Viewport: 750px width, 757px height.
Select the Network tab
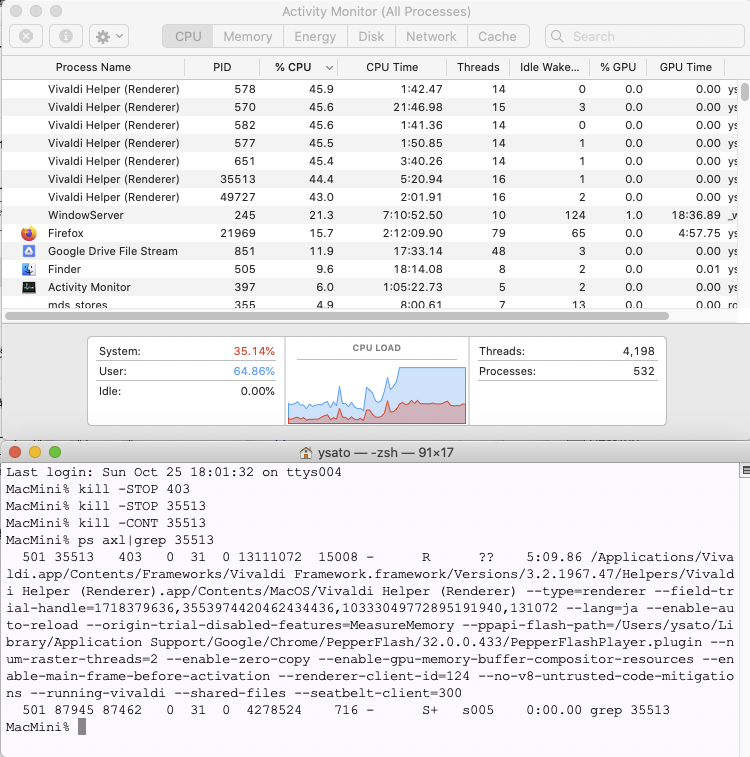pos(431,36)
